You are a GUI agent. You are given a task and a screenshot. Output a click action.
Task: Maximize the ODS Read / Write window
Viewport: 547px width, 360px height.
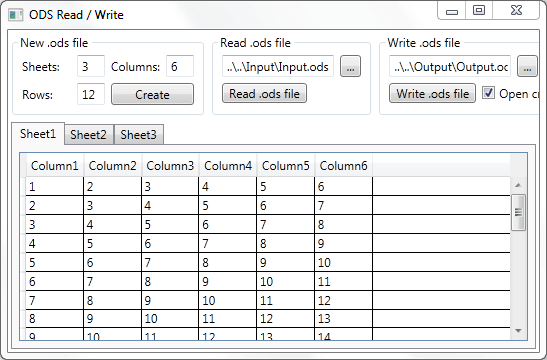[x=479, y=11]
